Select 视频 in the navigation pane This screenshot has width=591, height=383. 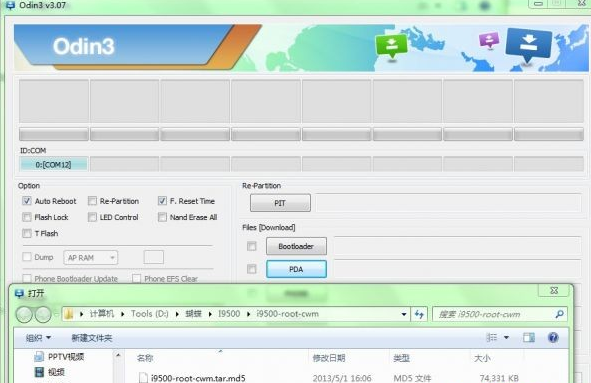(x=50, y=372)
